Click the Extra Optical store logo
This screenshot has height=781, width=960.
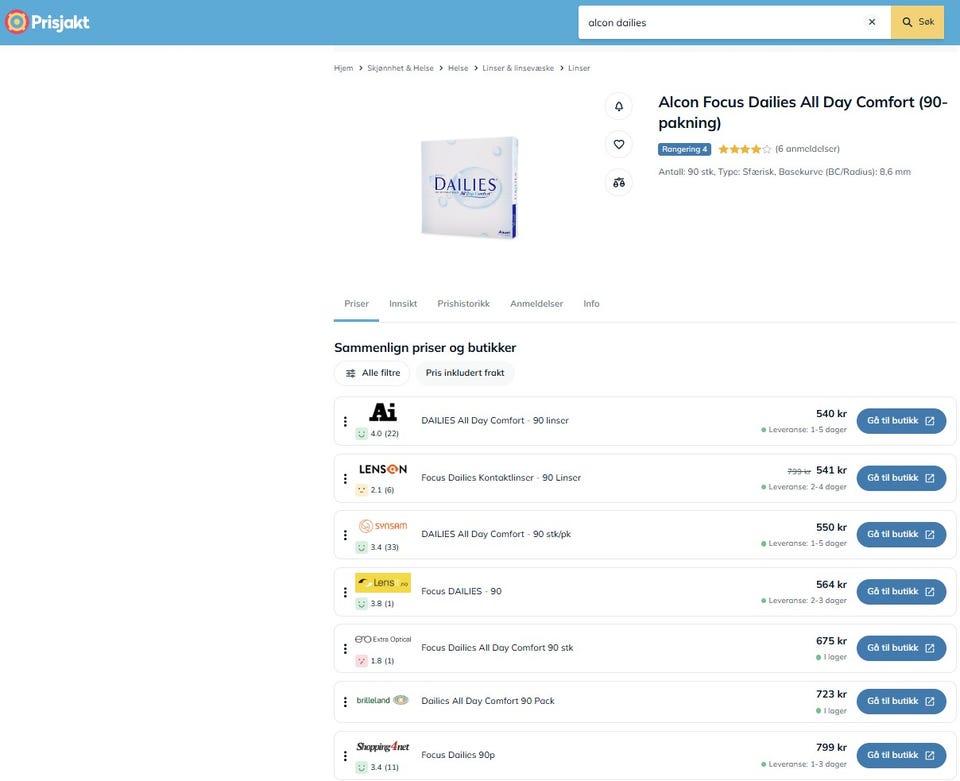383,639
